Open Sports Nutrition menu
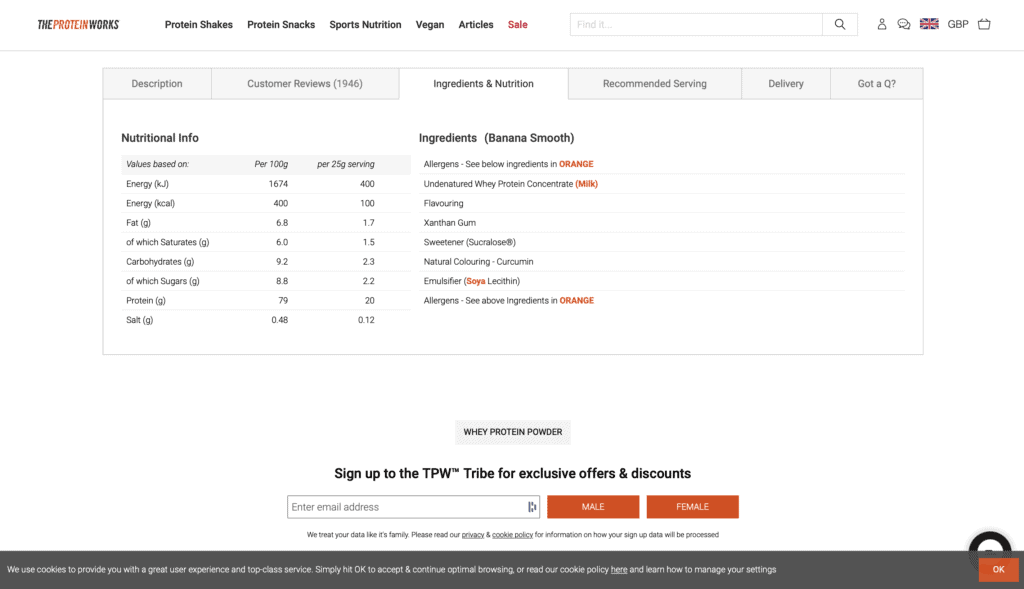 coord(365,25)
